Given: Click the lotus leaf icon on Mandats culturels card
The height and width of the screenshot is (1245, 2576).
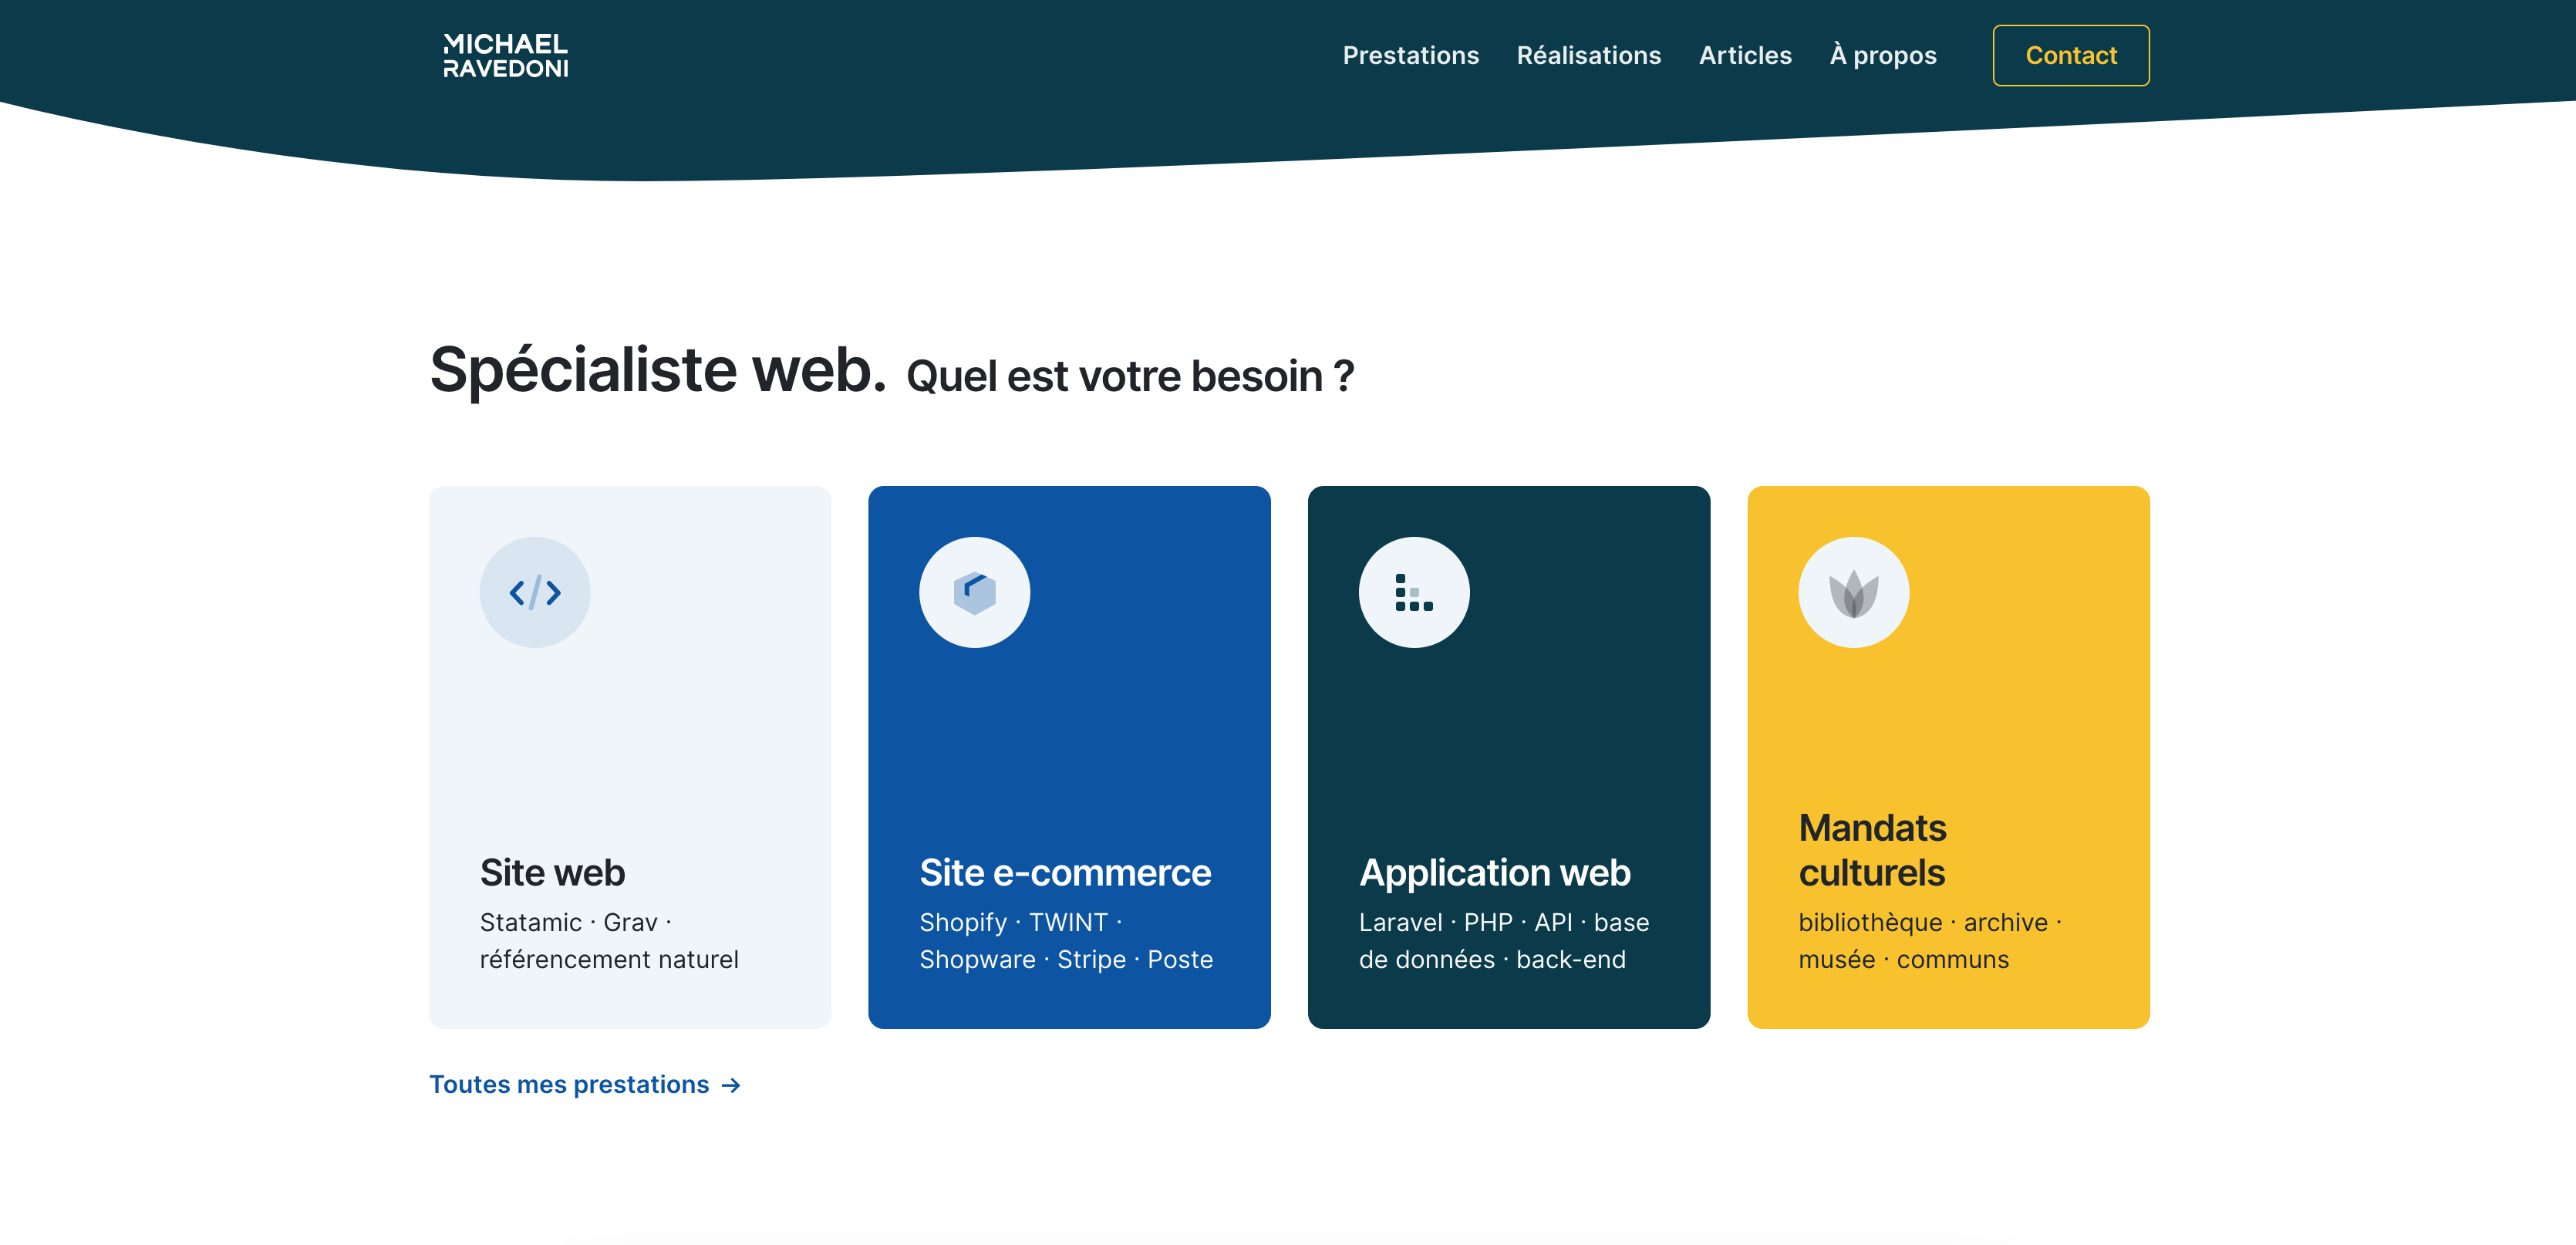Looking at the screenshot, I should (1854, 593).
